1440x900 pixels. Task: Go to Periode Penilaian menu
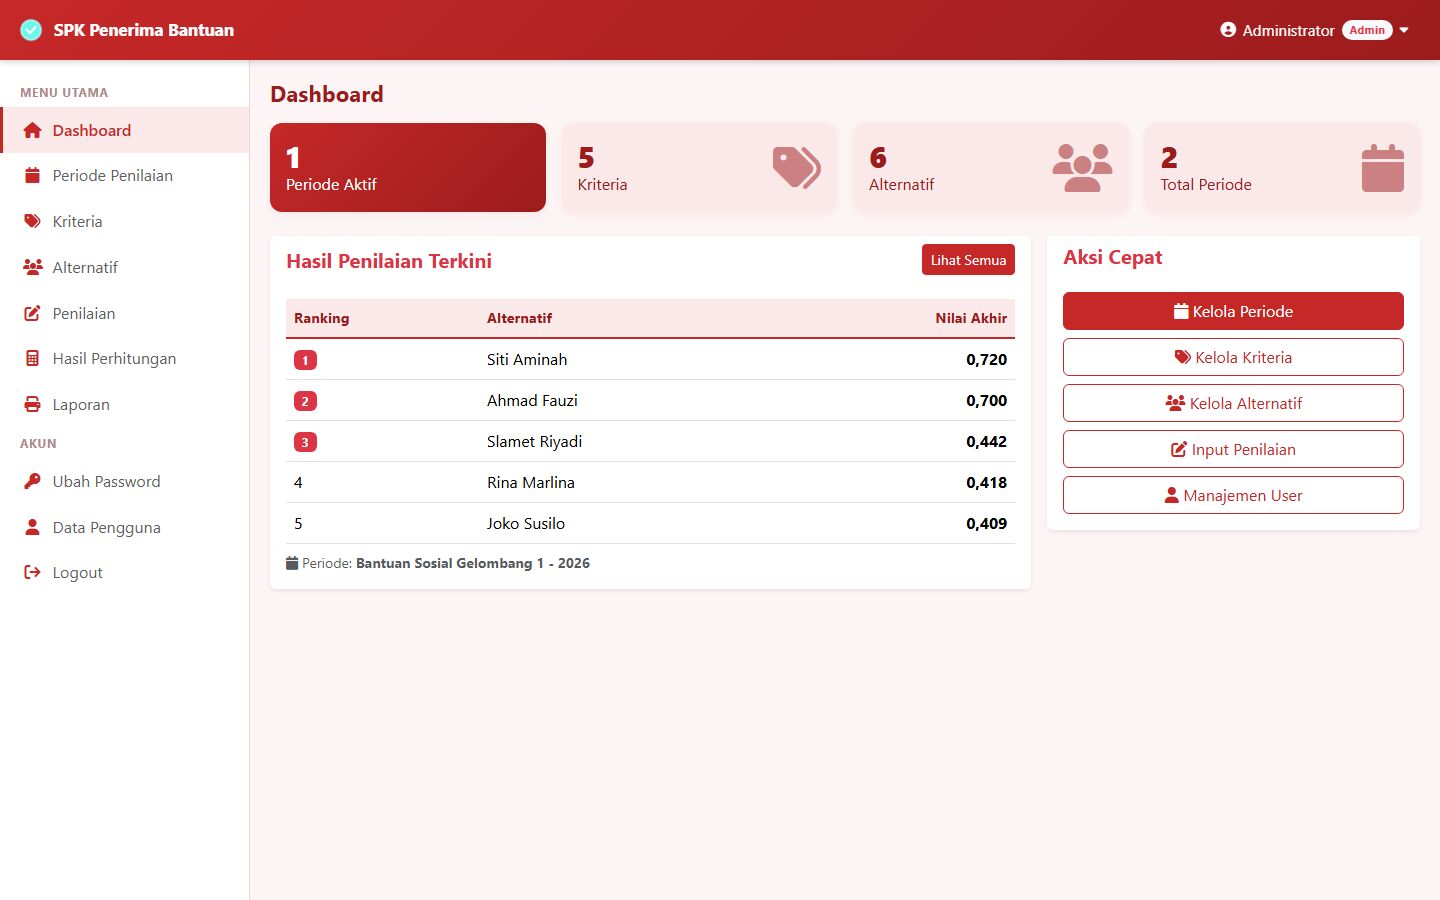pyautogui.click(x=125, y=175)
